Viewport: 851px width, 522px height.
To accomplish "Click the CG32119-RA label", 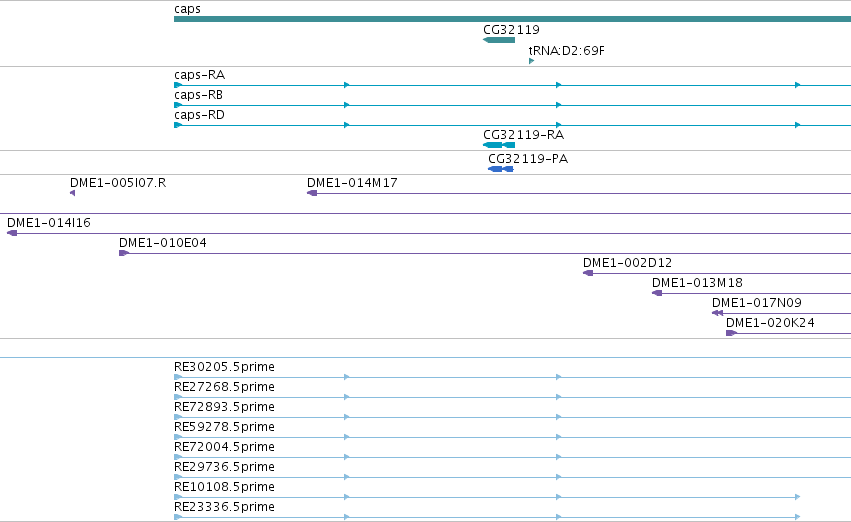I will point(523,135).
